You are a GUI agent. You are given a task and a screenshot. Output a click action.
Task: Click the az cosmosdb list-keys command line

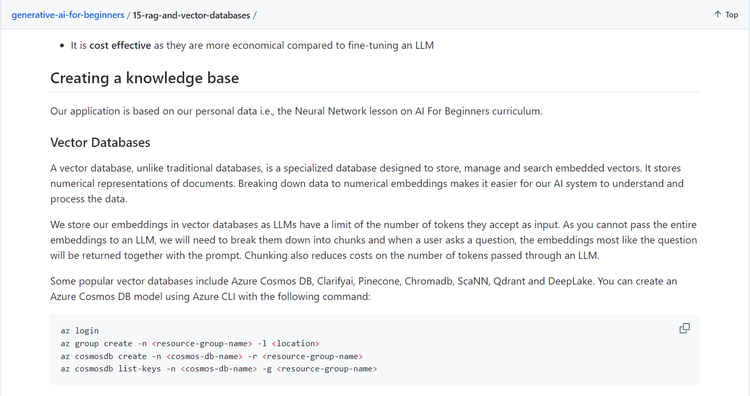(219, 369)
